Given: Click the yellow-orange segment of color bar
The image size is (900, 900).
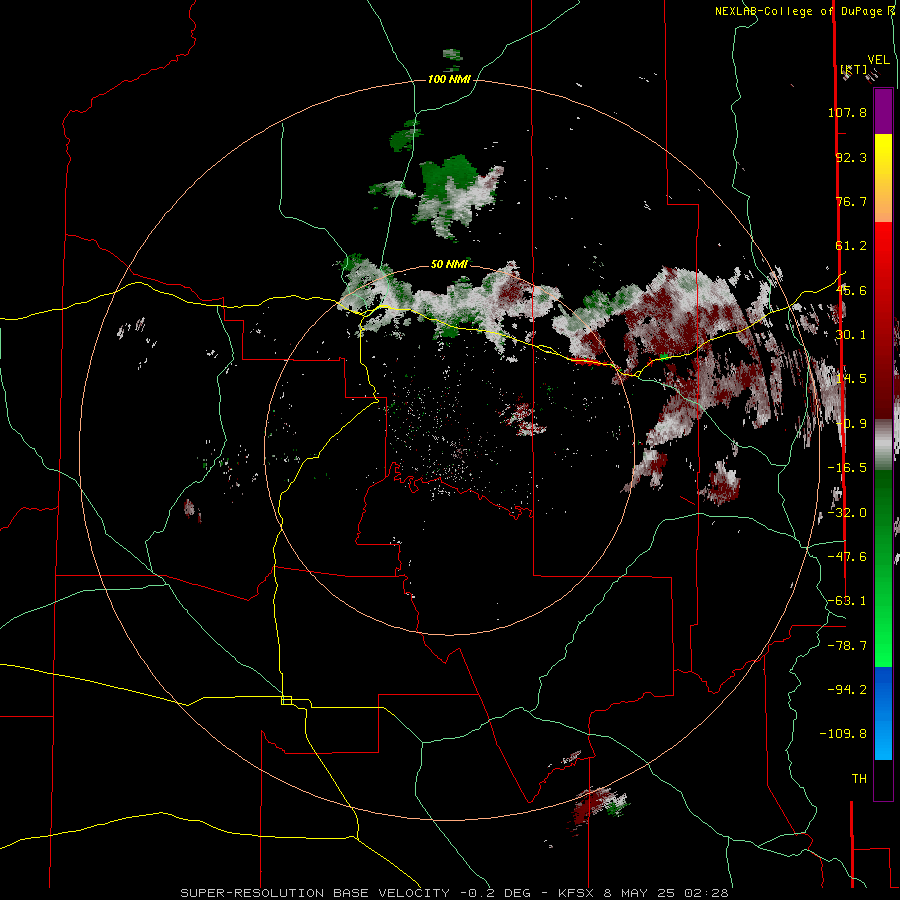Looking at the screenshot, I should click(x=883, y=178).
